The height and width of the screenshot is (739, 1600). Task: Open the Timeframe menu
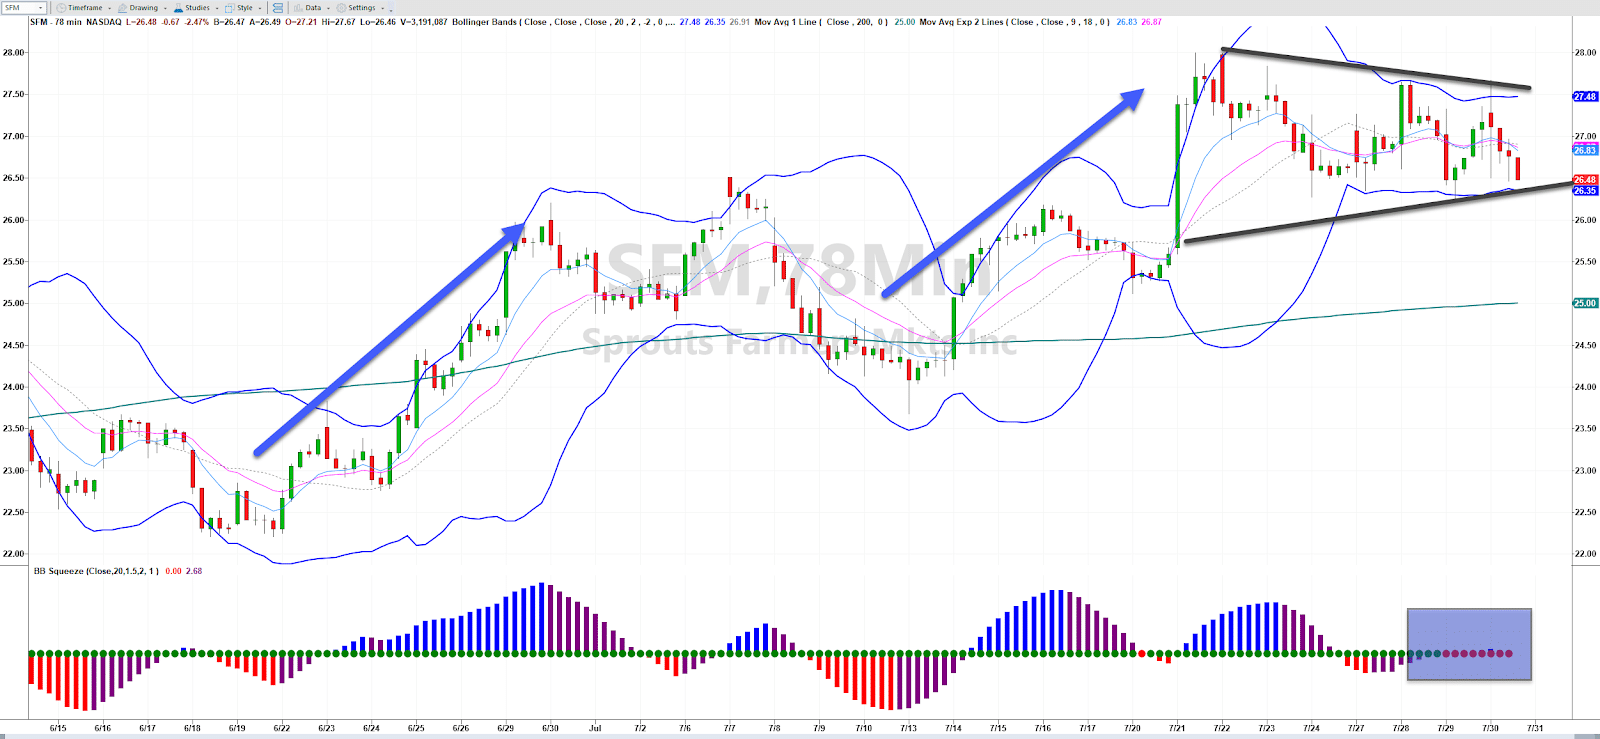pos(85,8)
